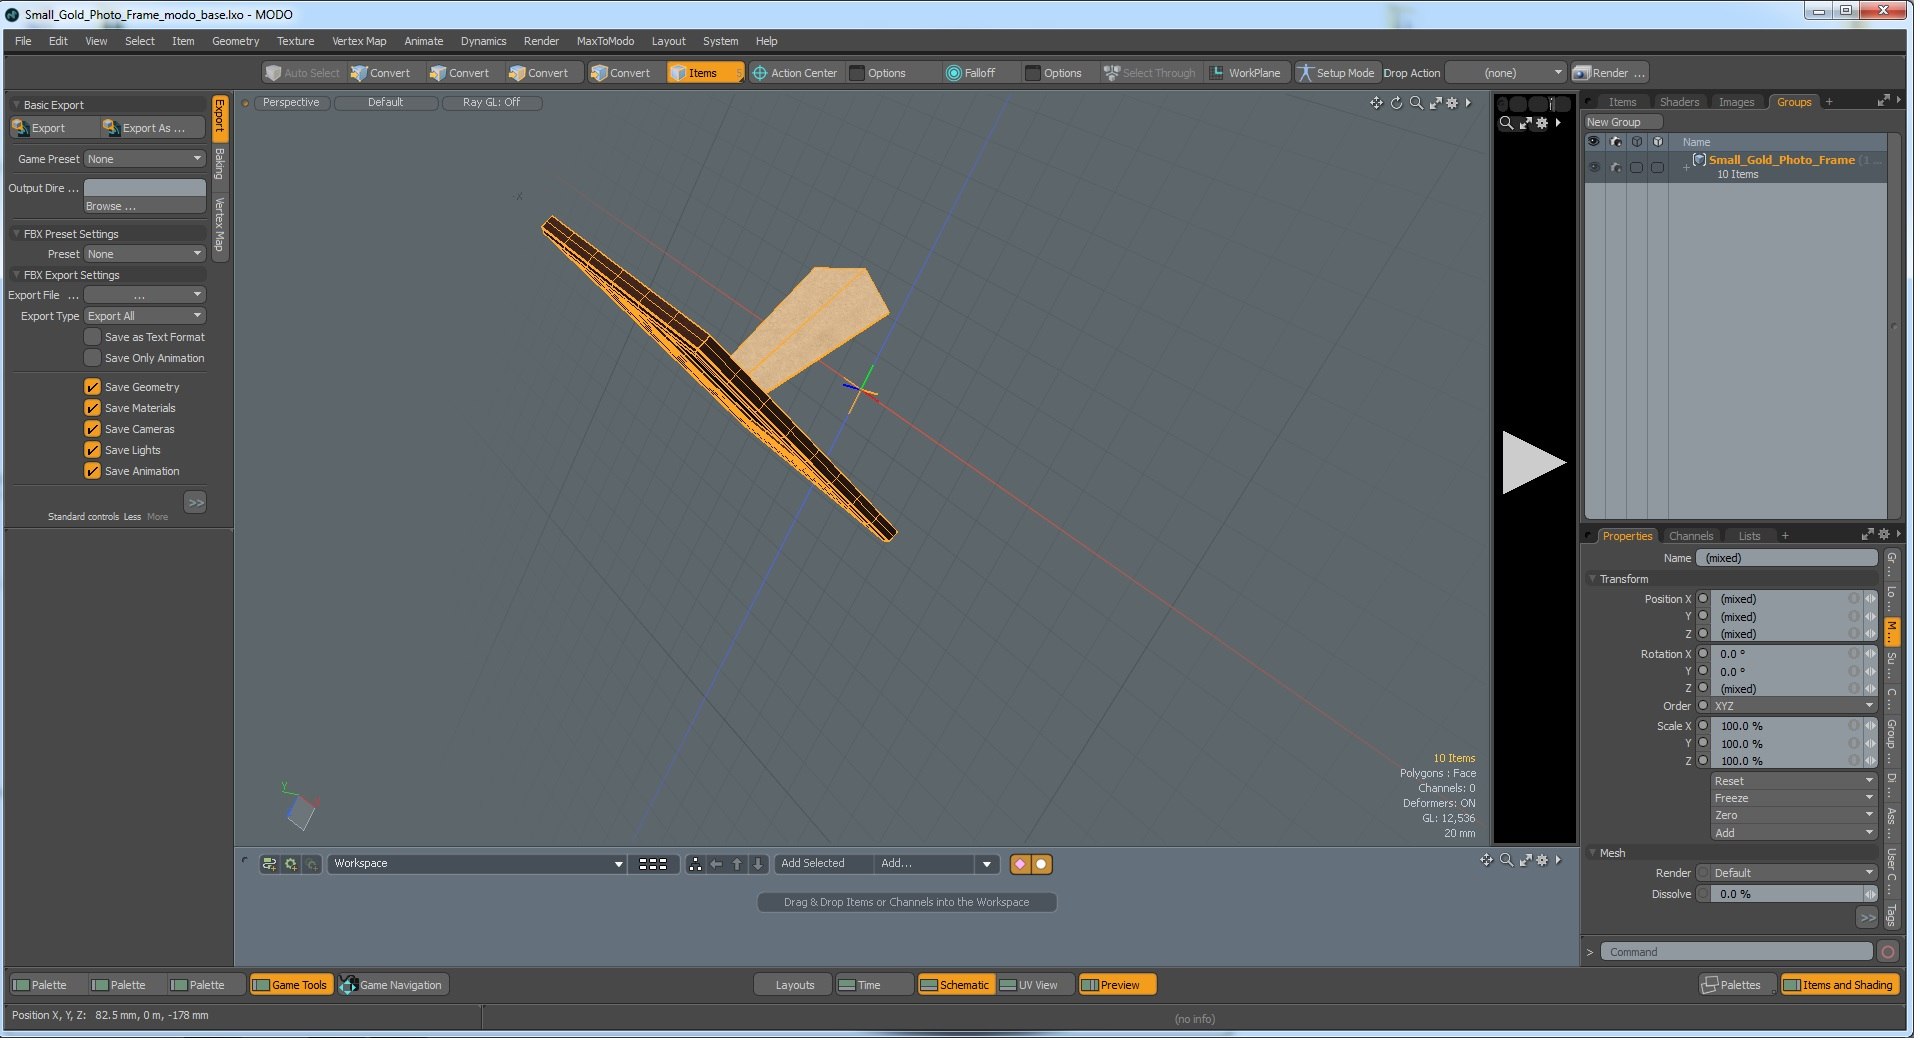Click the Schematic down arrow icon
This screenshot has height=1040, width=1920.
758,864
